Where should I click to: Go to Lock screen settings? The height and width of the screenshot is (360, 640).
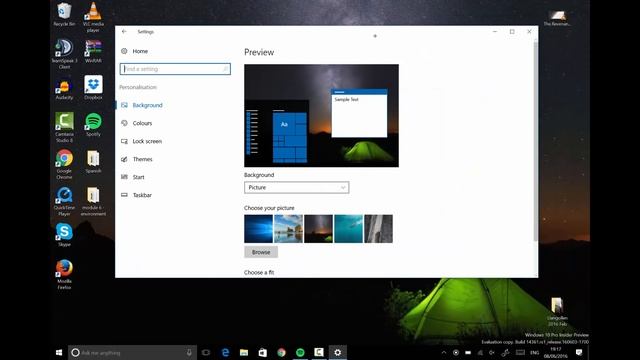click(x=142, y=141)
